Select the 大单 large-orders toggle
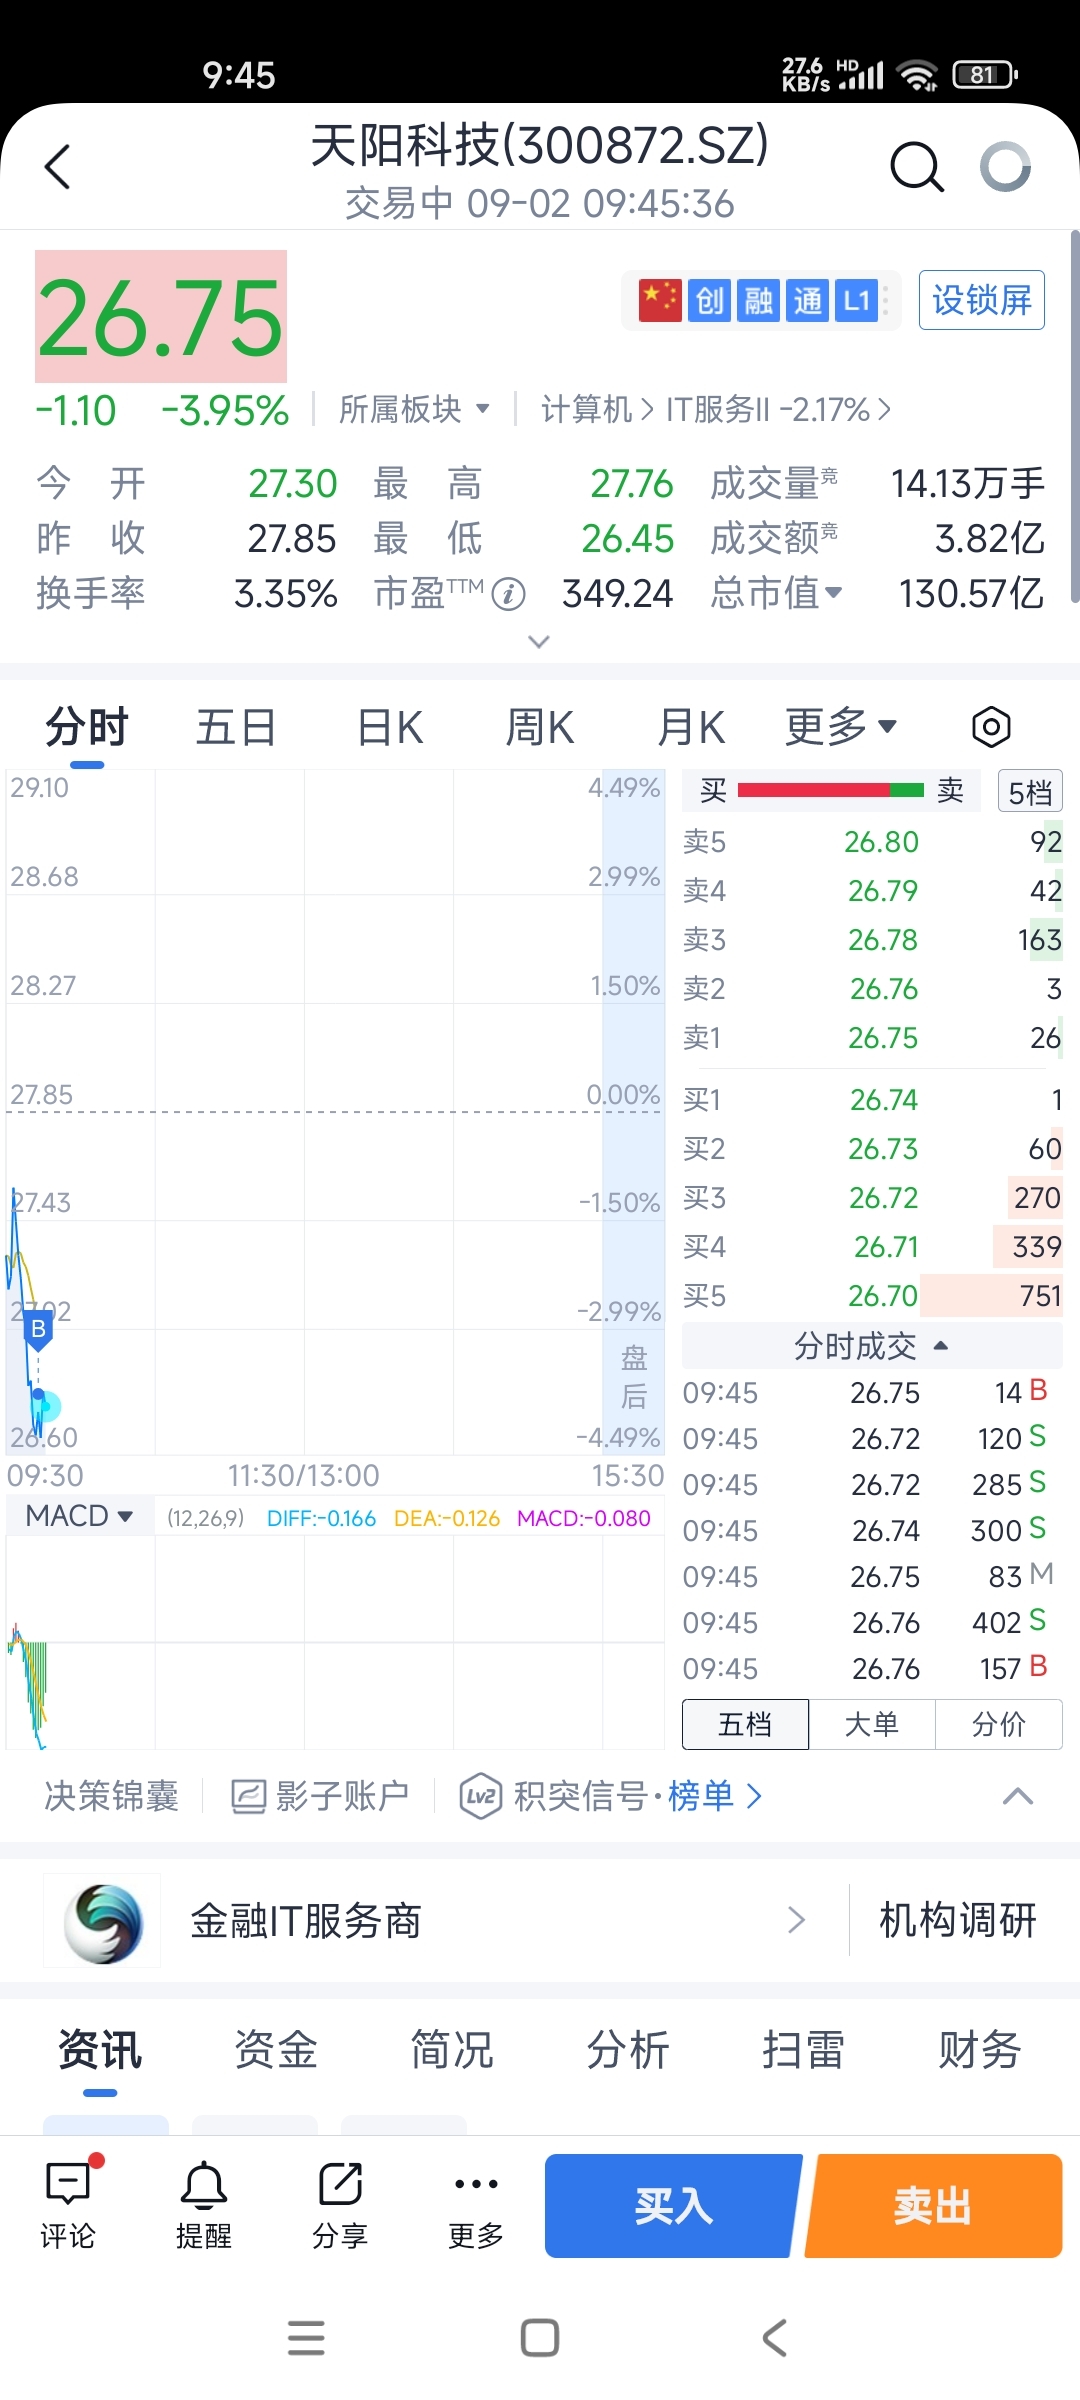1080x2400 pixels. tap(872, 1724)
